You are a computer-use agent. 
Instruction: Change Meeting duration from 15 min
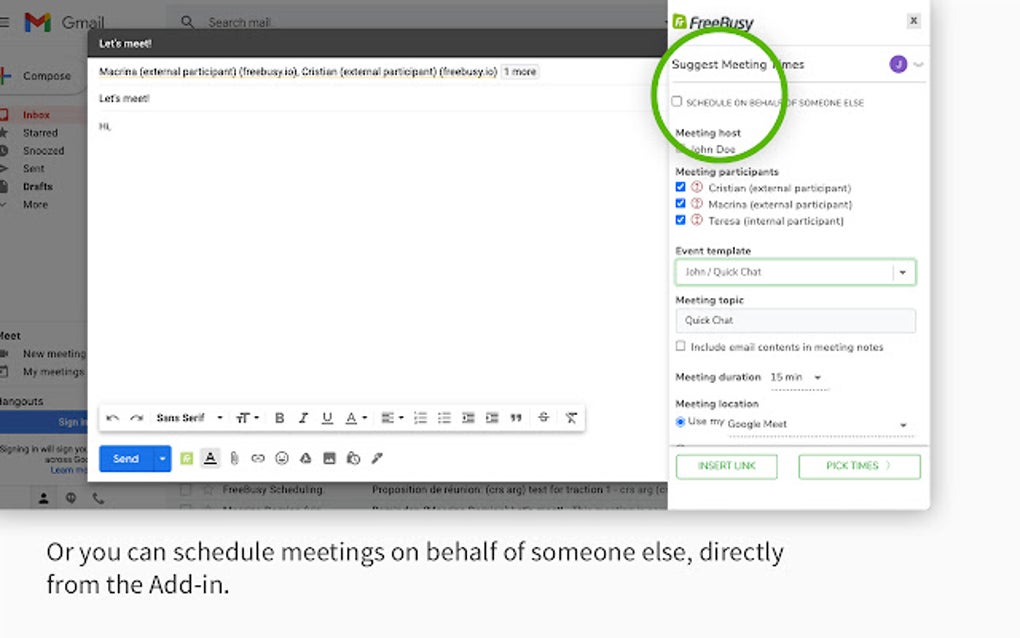(798, 378)
